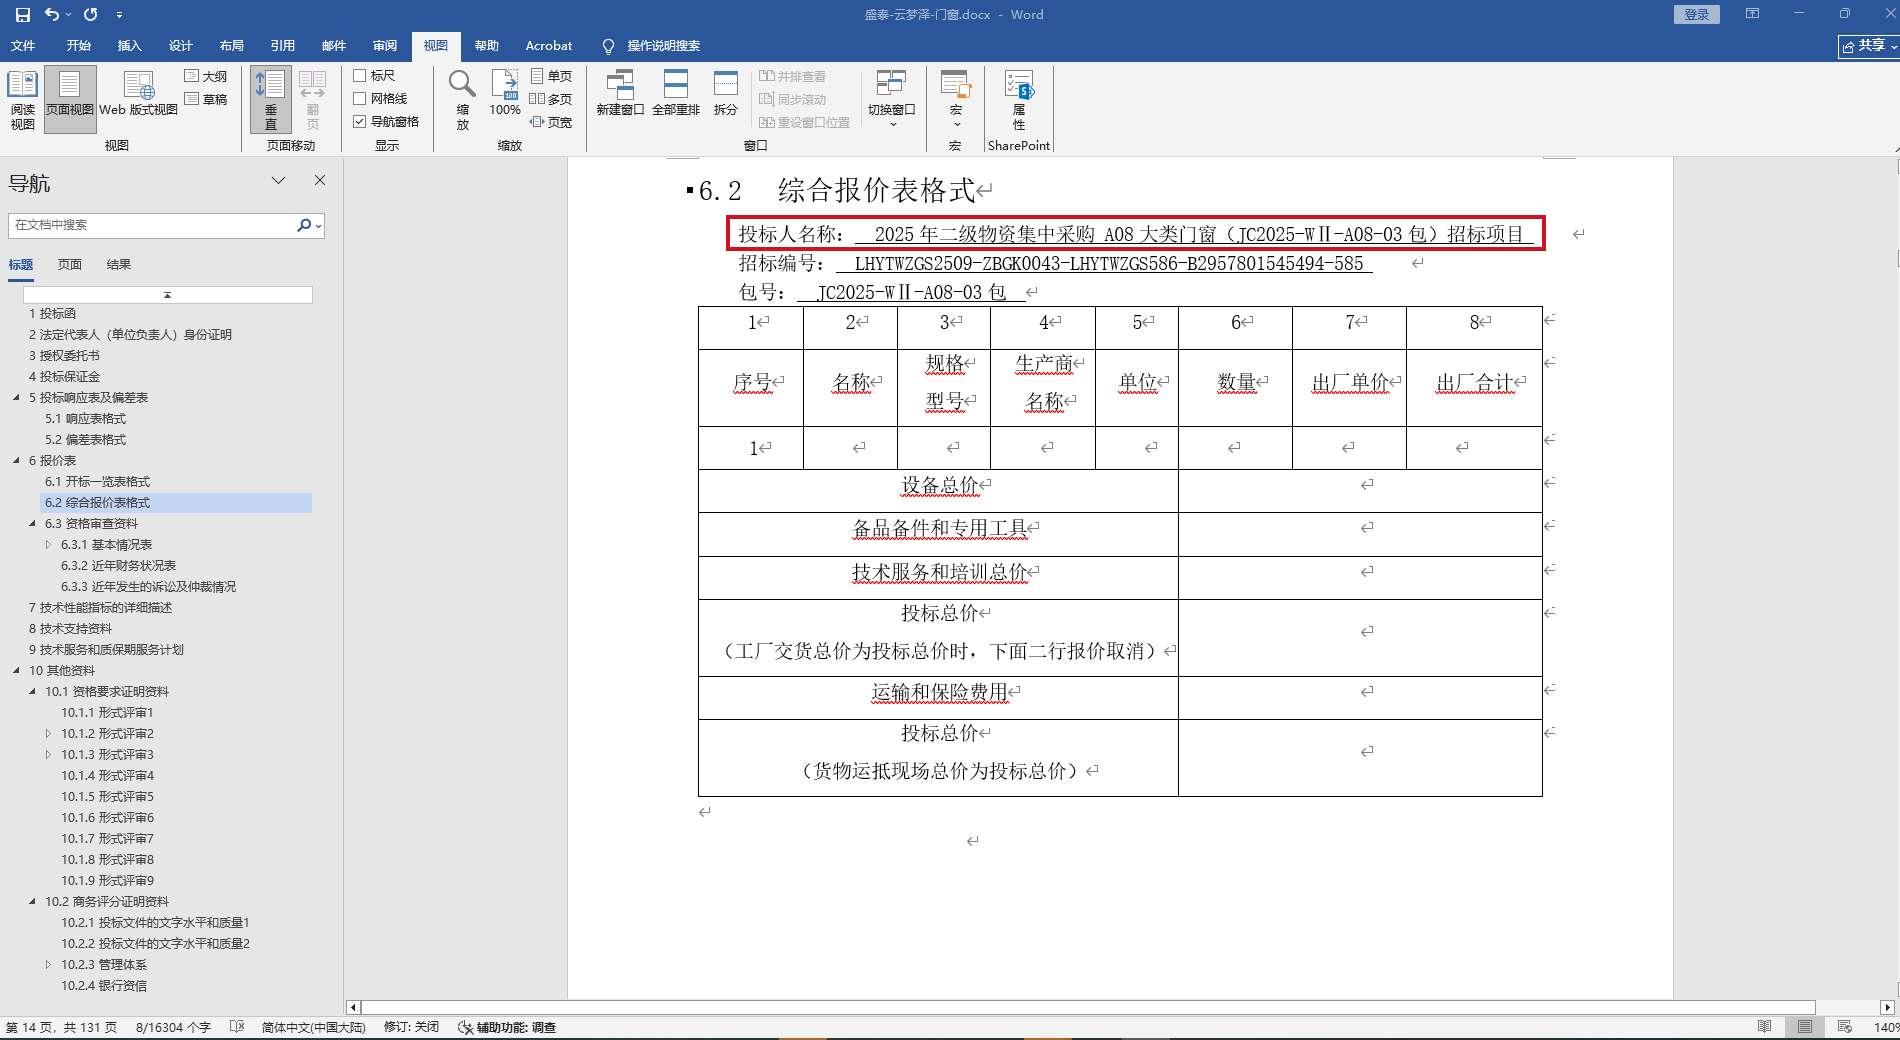Viewport: 1900px width, 1040px height.
Task: Expand heading 6.3.1 基本情况表
Action: click(x=48, y=545)
